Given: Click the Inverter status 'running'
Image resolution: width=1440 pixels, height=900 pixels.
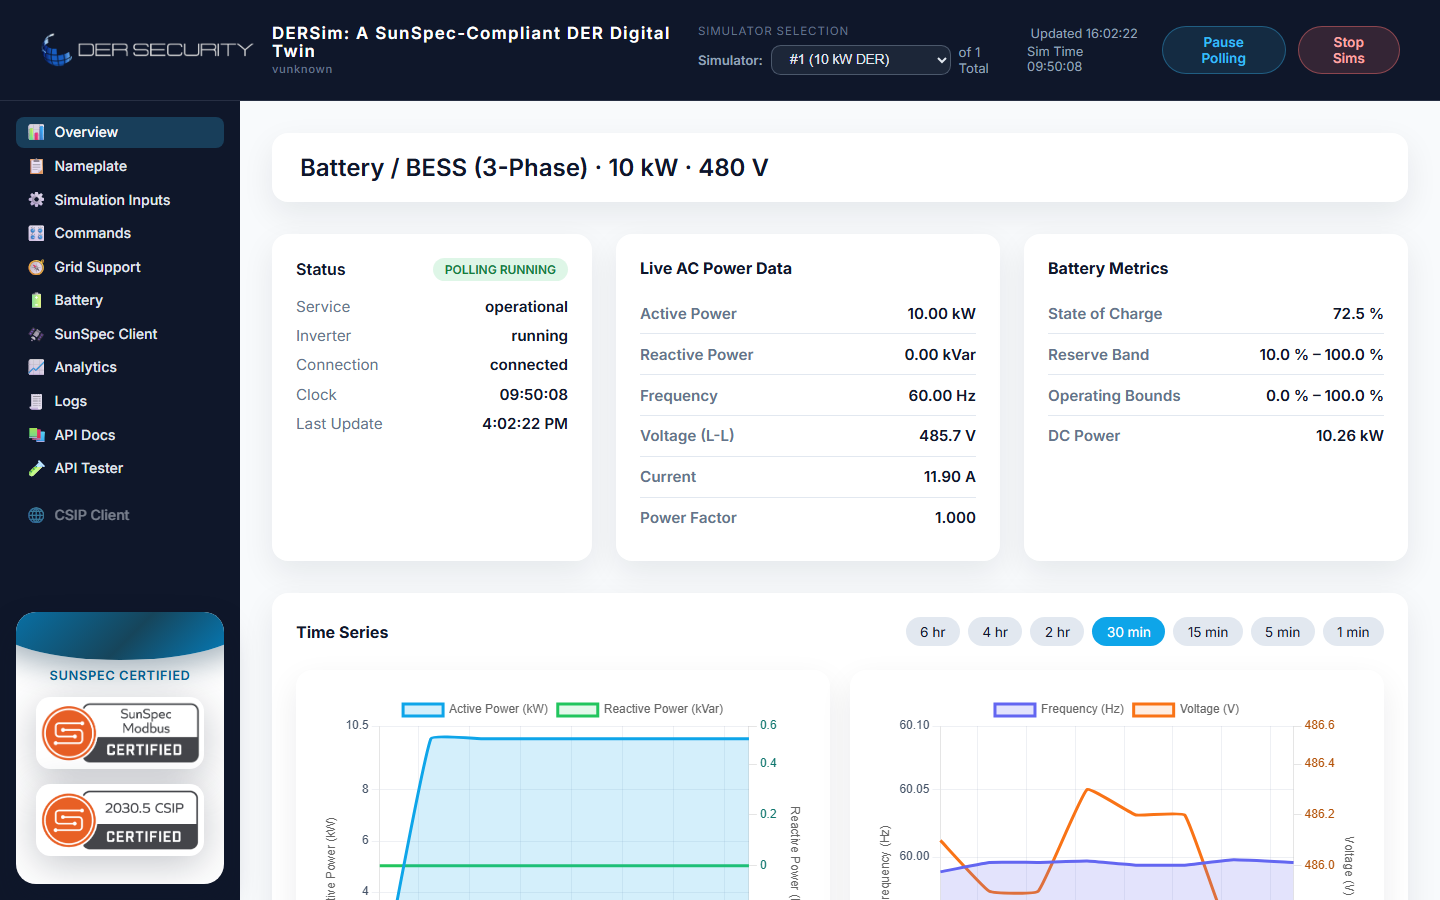Looking at the screenshot, I should 539,336.
